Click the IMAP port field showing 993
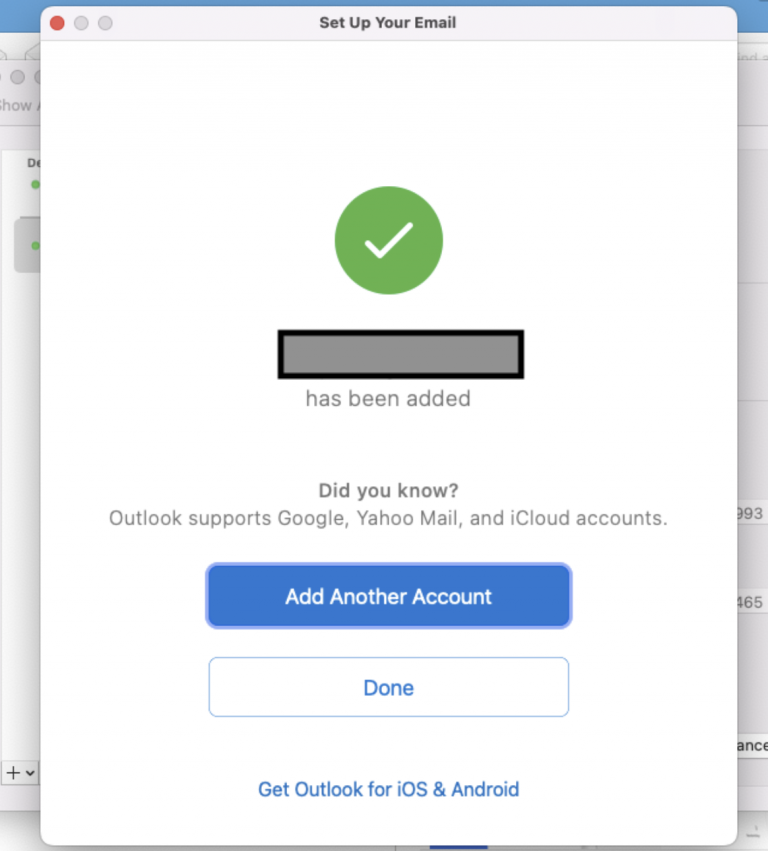 coord(752,514)
